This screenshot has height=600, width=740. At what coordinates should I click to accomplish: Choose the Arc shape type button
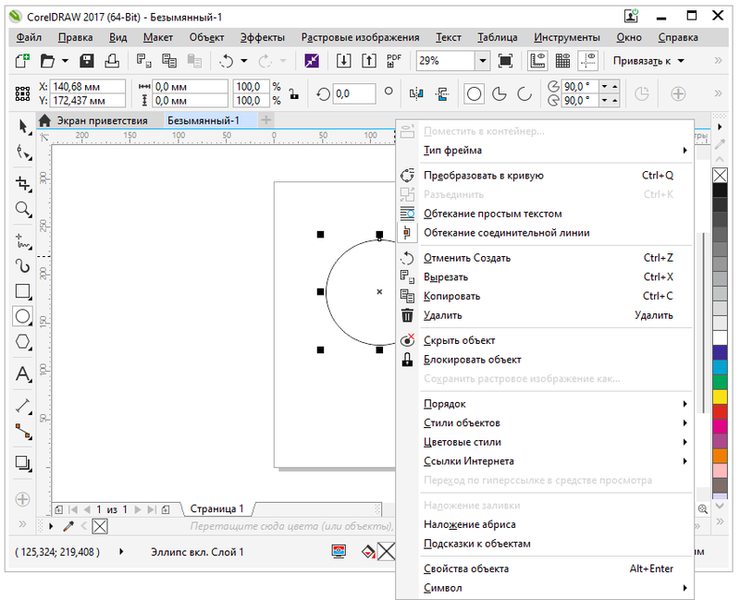[524, 94]
